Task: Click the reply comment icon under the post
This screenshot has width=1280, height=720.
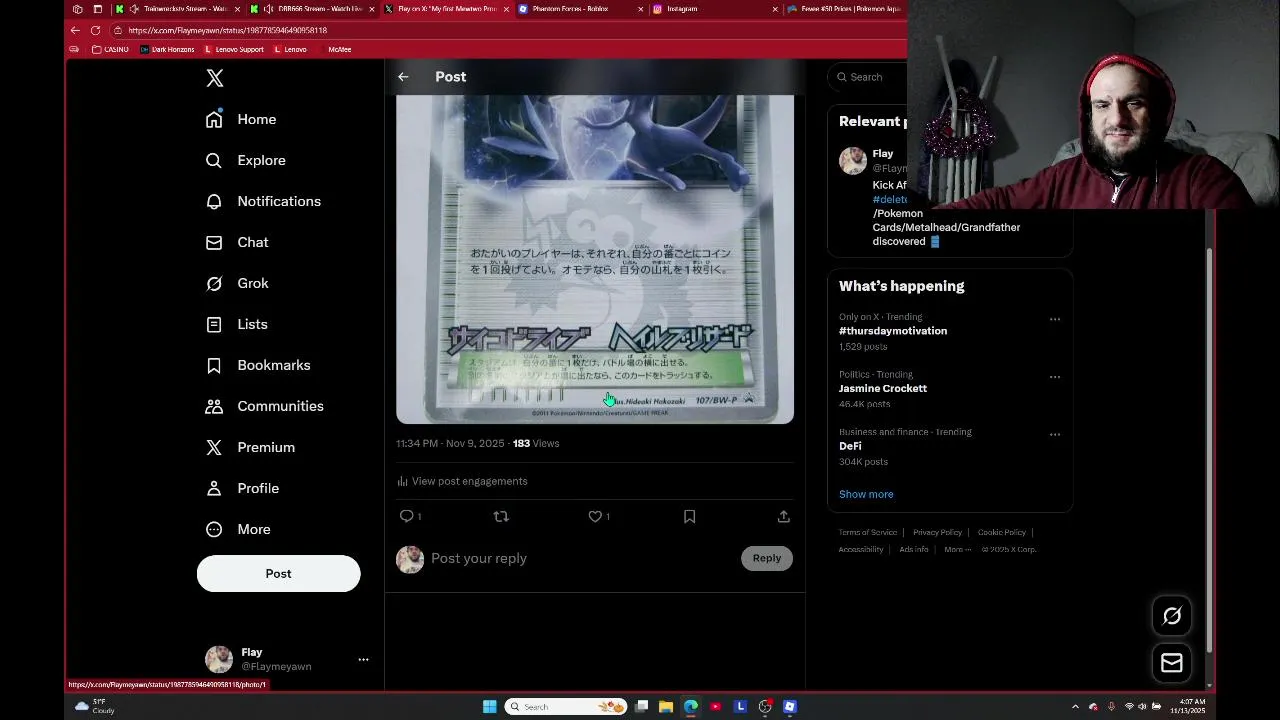Action: pyautogui.click(x=407, y=516)
